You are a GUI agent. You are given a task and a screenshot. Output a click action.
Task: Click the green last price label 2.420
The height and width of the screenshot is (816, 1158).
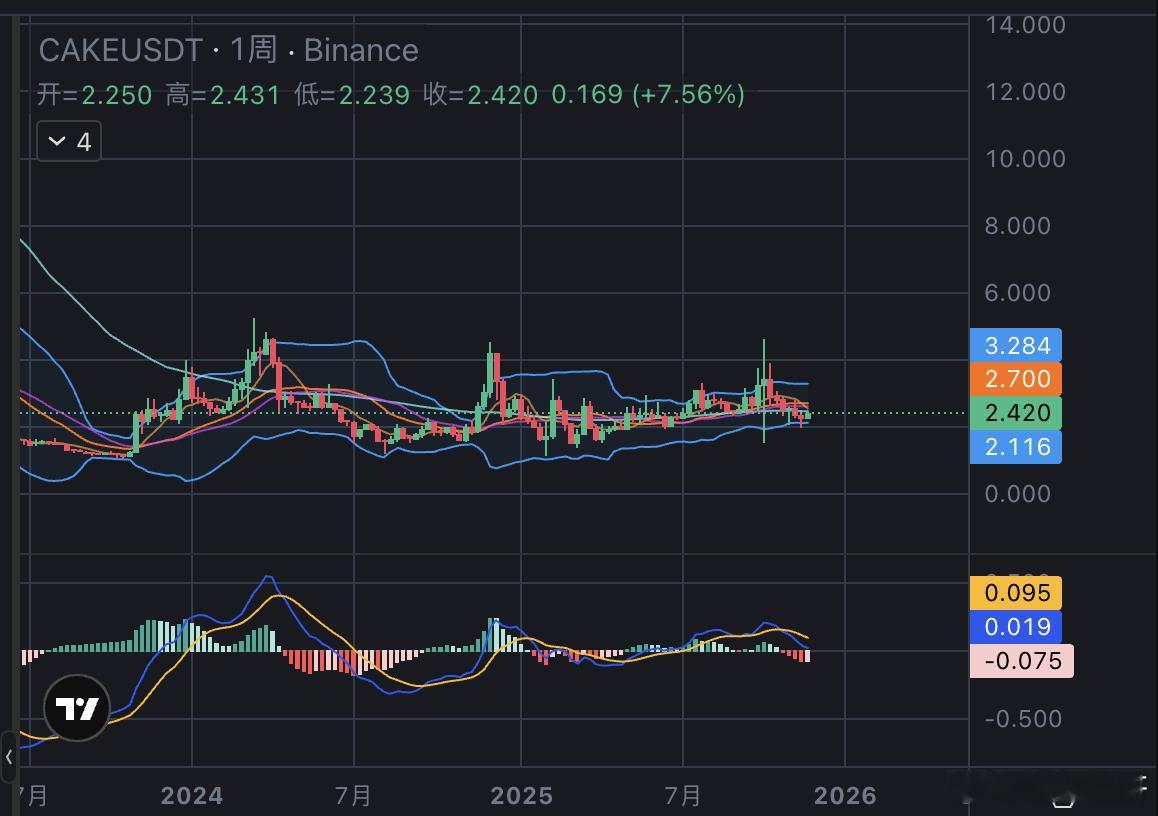1016,413
